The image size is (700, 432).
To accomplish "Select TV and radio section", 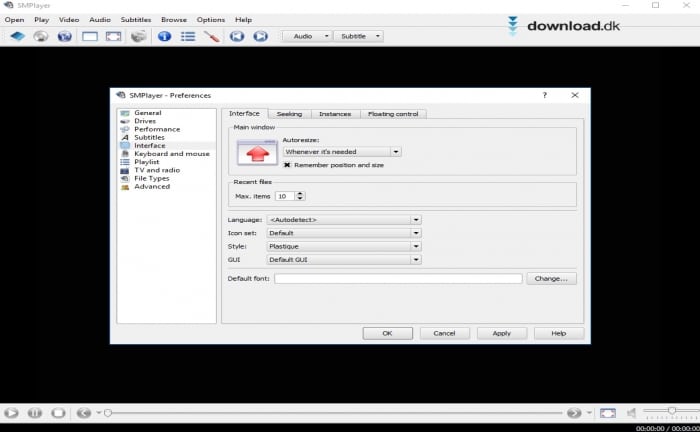I will click(x=157, y=170).
